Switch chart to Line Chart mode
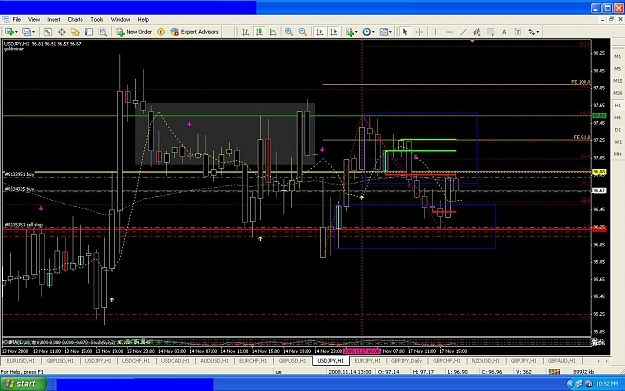 coord(273,32)
